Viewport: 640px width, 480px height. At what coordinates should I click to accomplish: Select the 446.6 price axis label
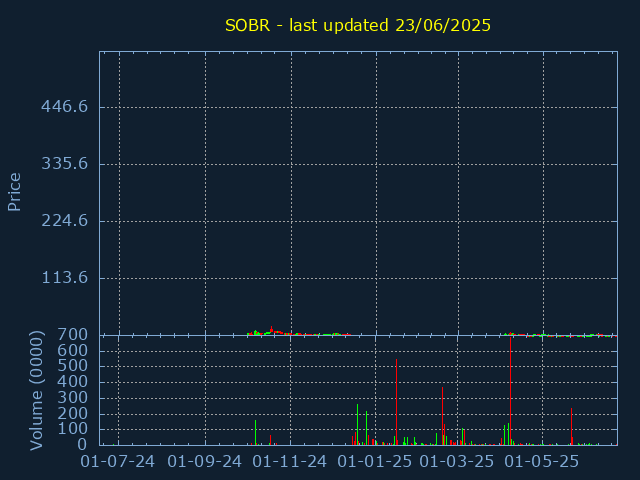(64, 107)
